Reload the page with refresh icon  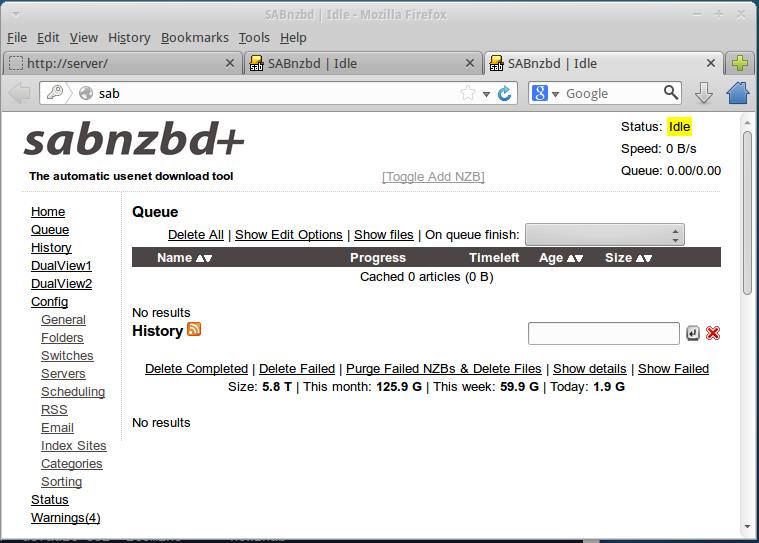click(x=504, y=93)
